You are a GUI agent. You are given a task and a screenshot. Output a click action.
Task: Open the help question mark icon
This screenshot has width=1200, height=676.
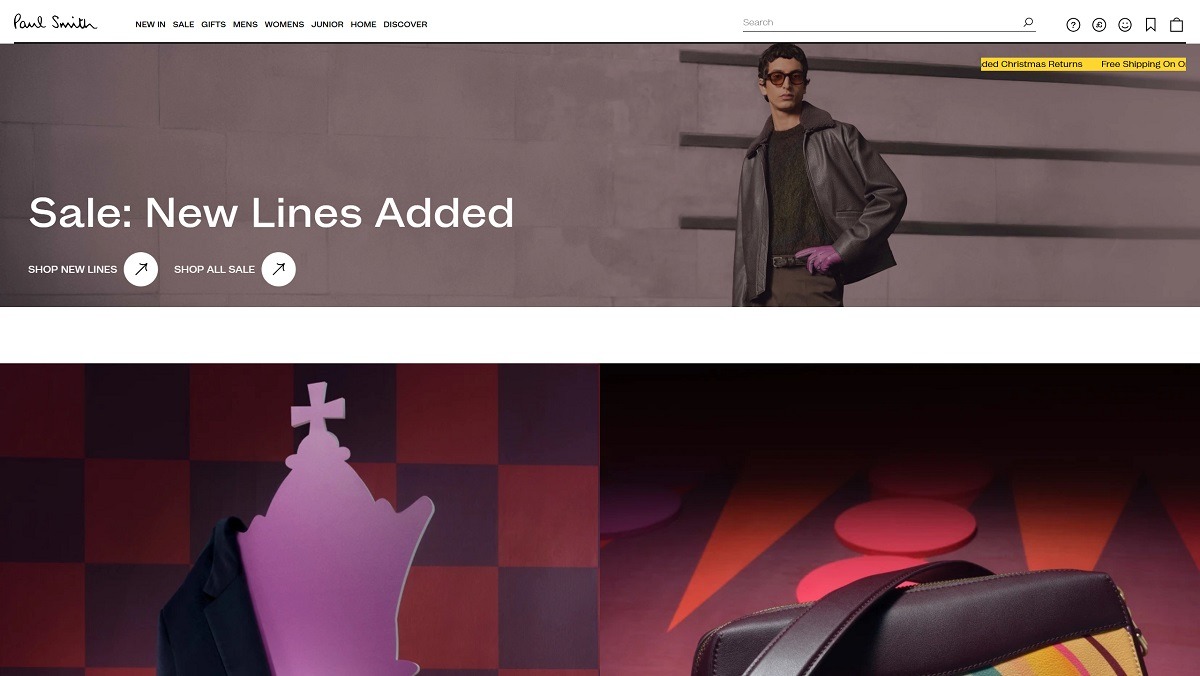pos(1073,25)
